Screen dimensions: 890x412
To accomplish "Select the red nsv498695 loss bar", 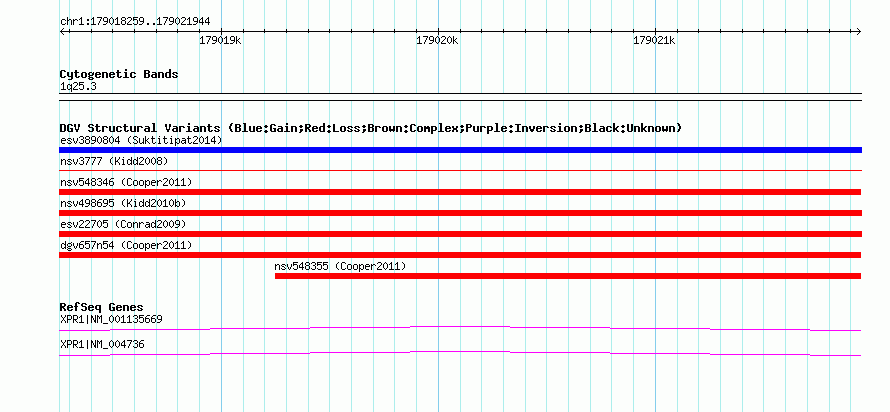I will 460,213.
